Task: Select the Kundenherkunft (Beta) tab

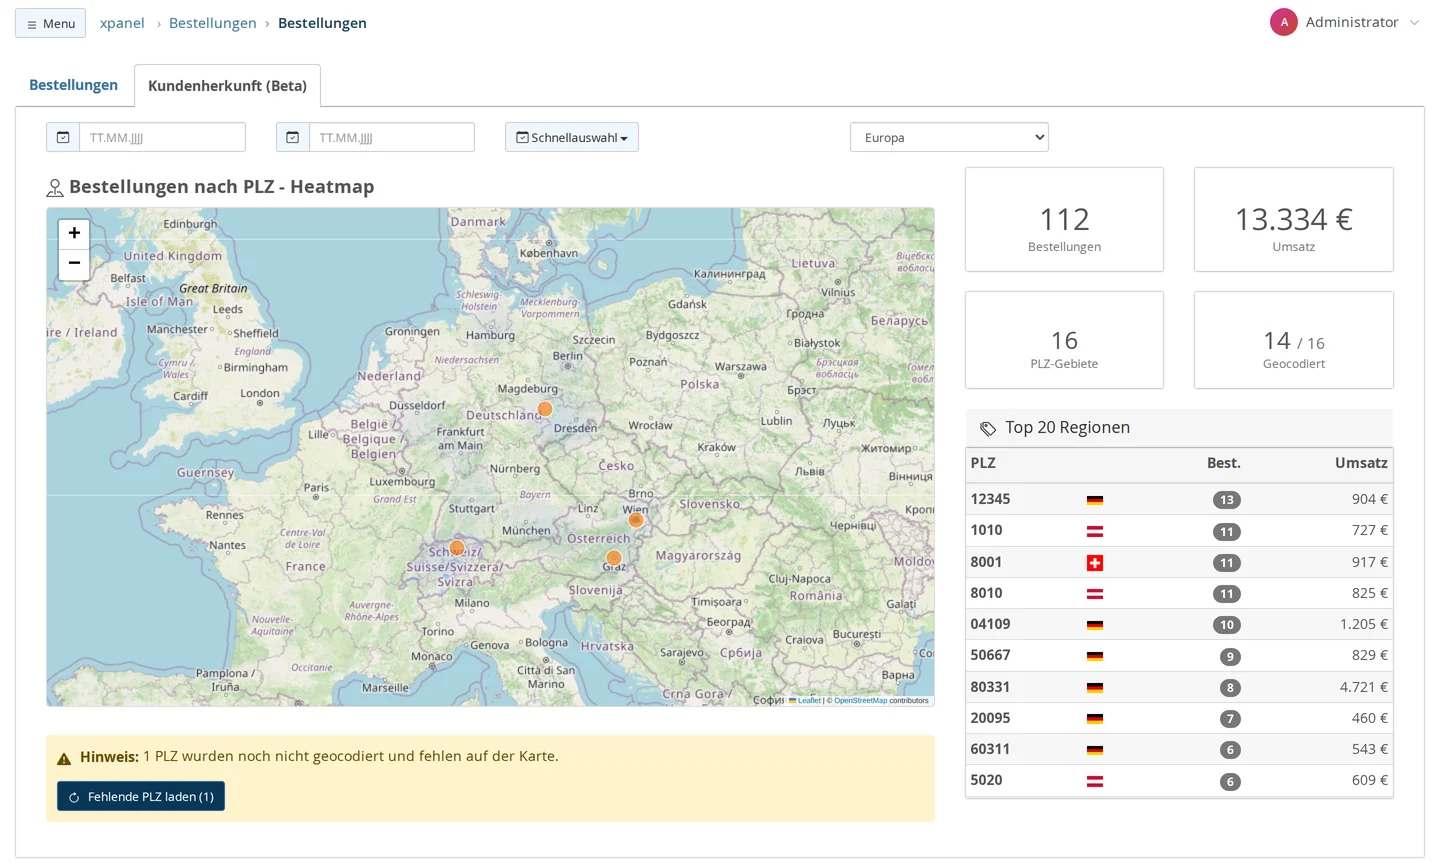Action: pyautogui.click(x=227, y=86)
